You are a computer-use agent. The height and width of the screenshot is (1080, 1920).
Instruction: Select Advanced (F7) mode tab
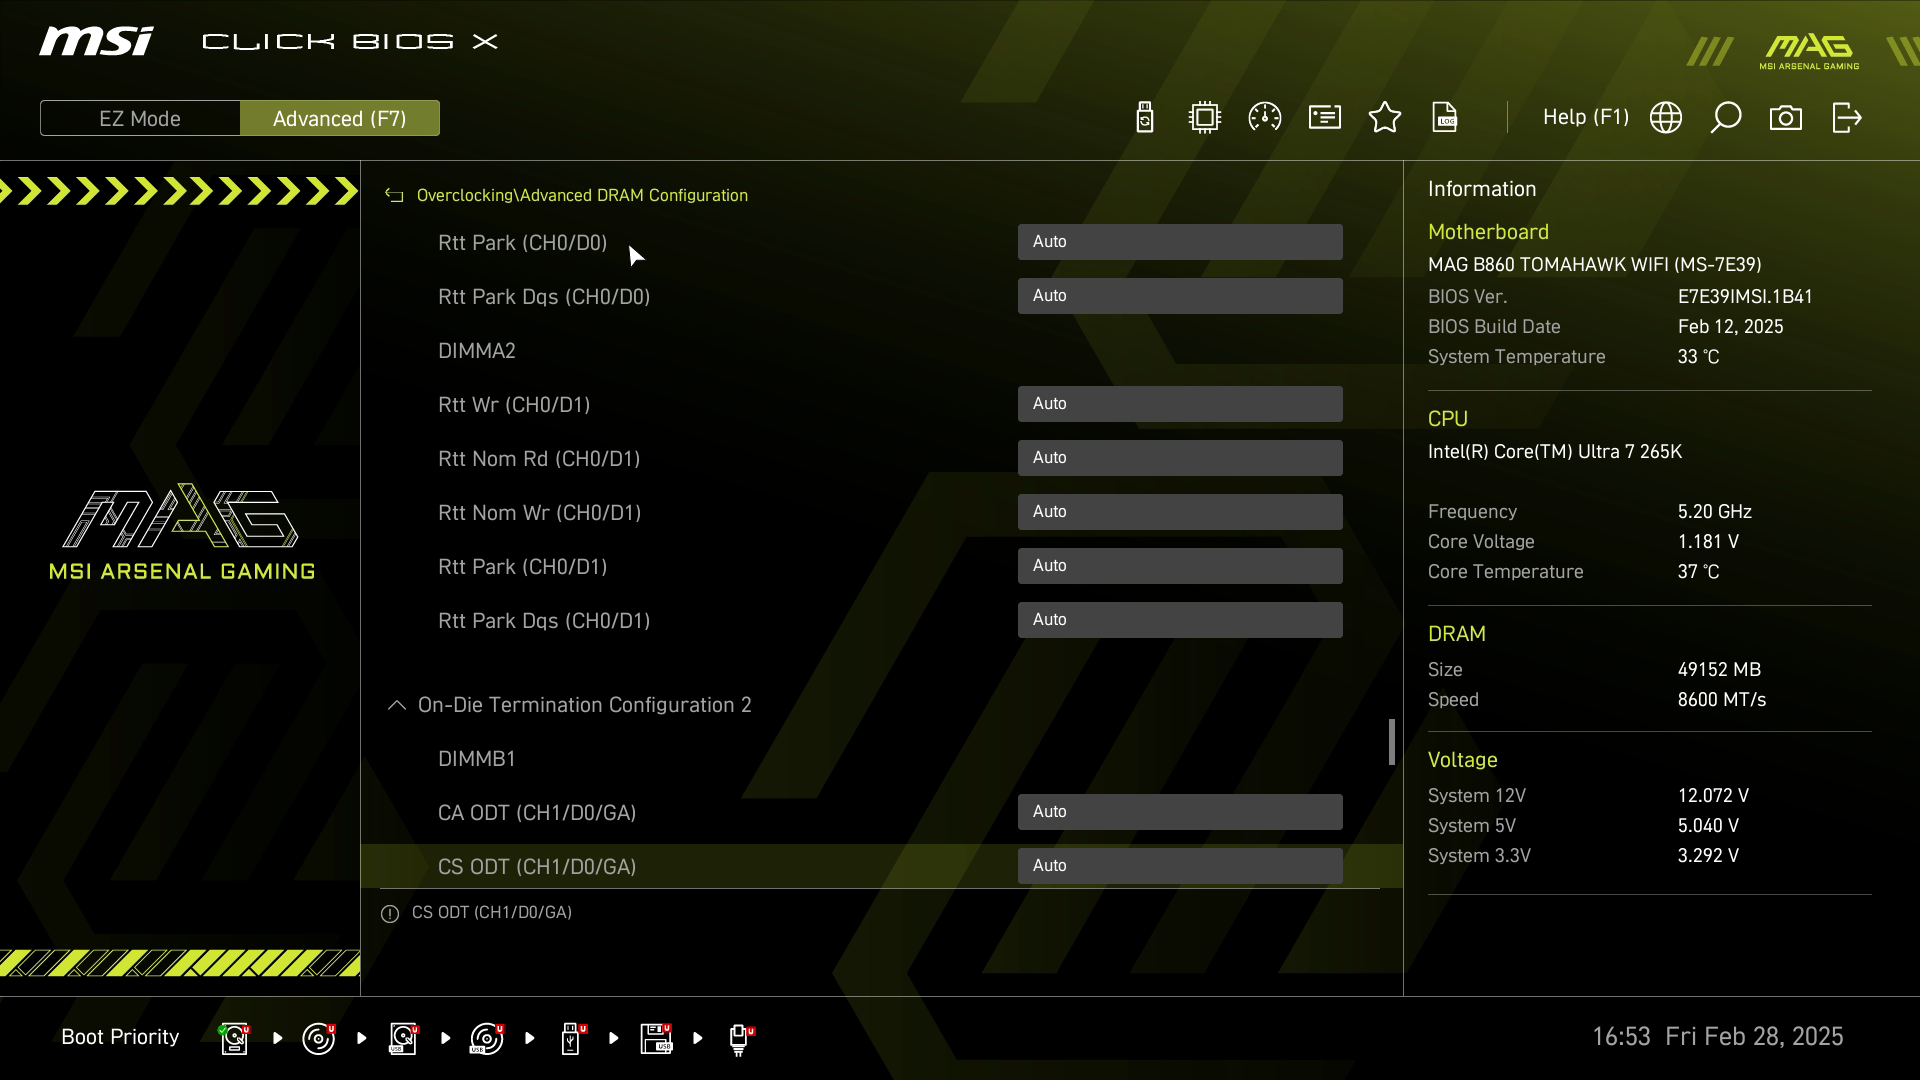[x=340, y=118]
